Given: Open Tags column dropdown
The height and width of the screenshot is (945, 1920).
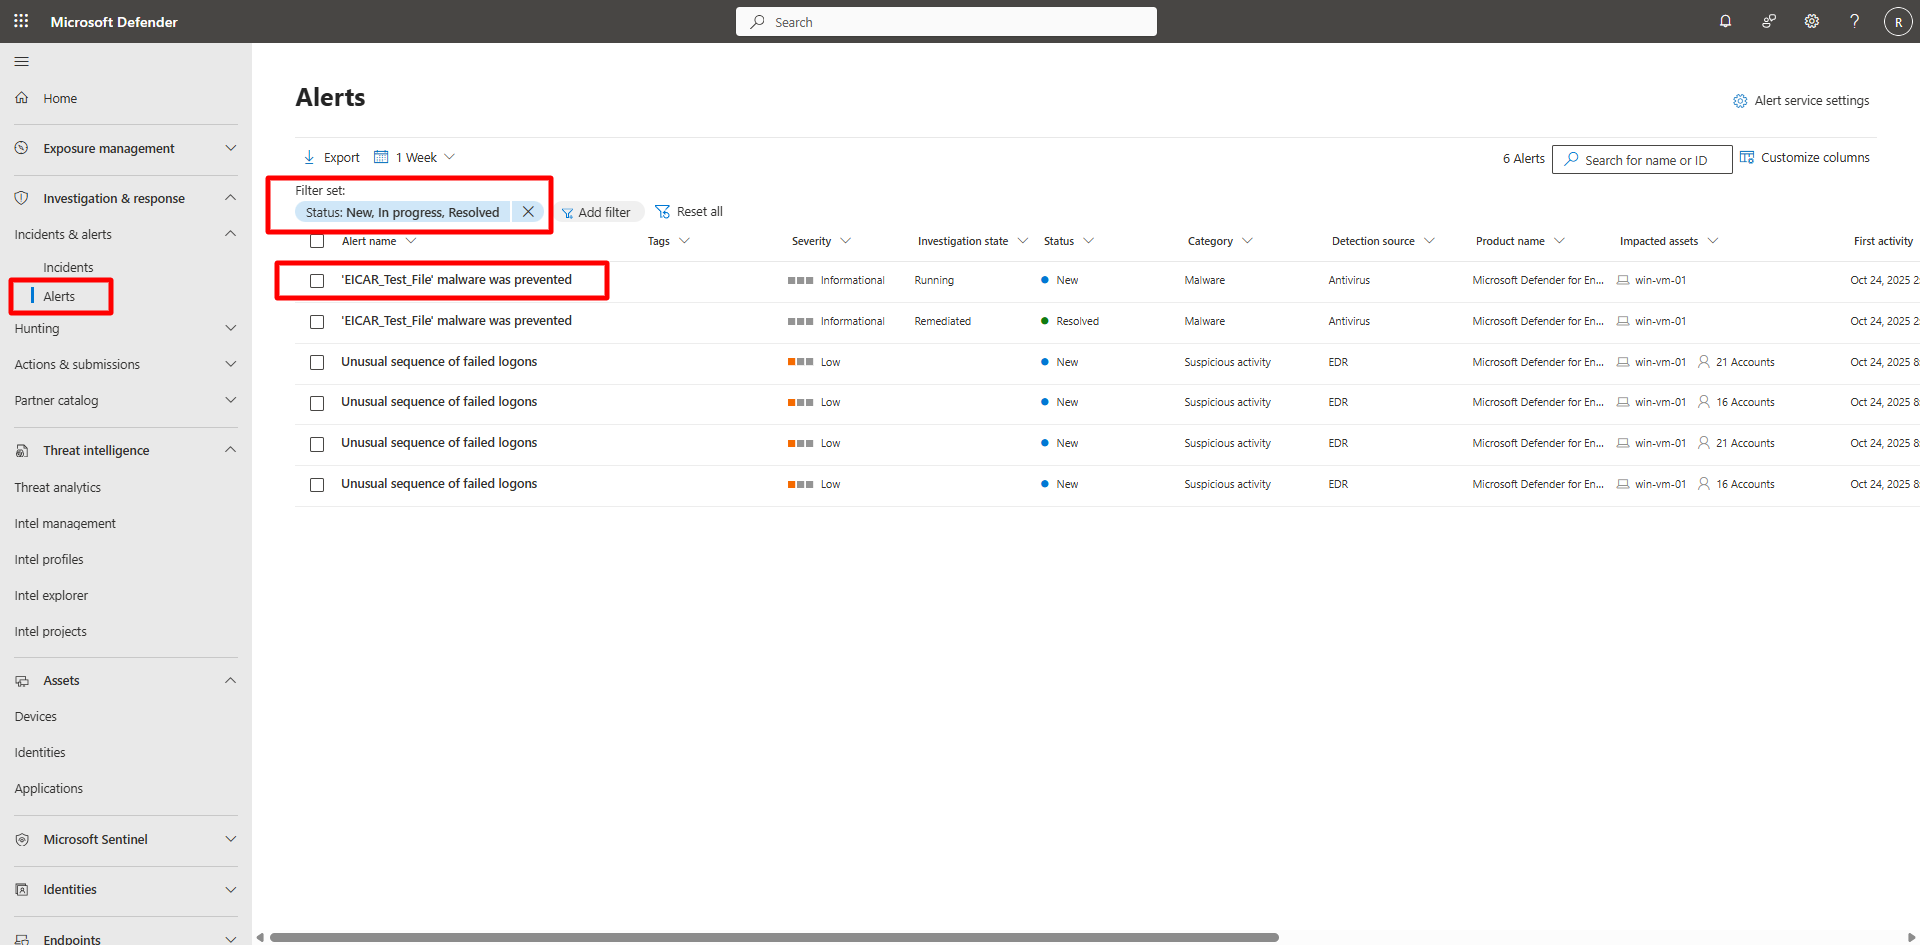Looking at the screenshot, I should 685,241.
